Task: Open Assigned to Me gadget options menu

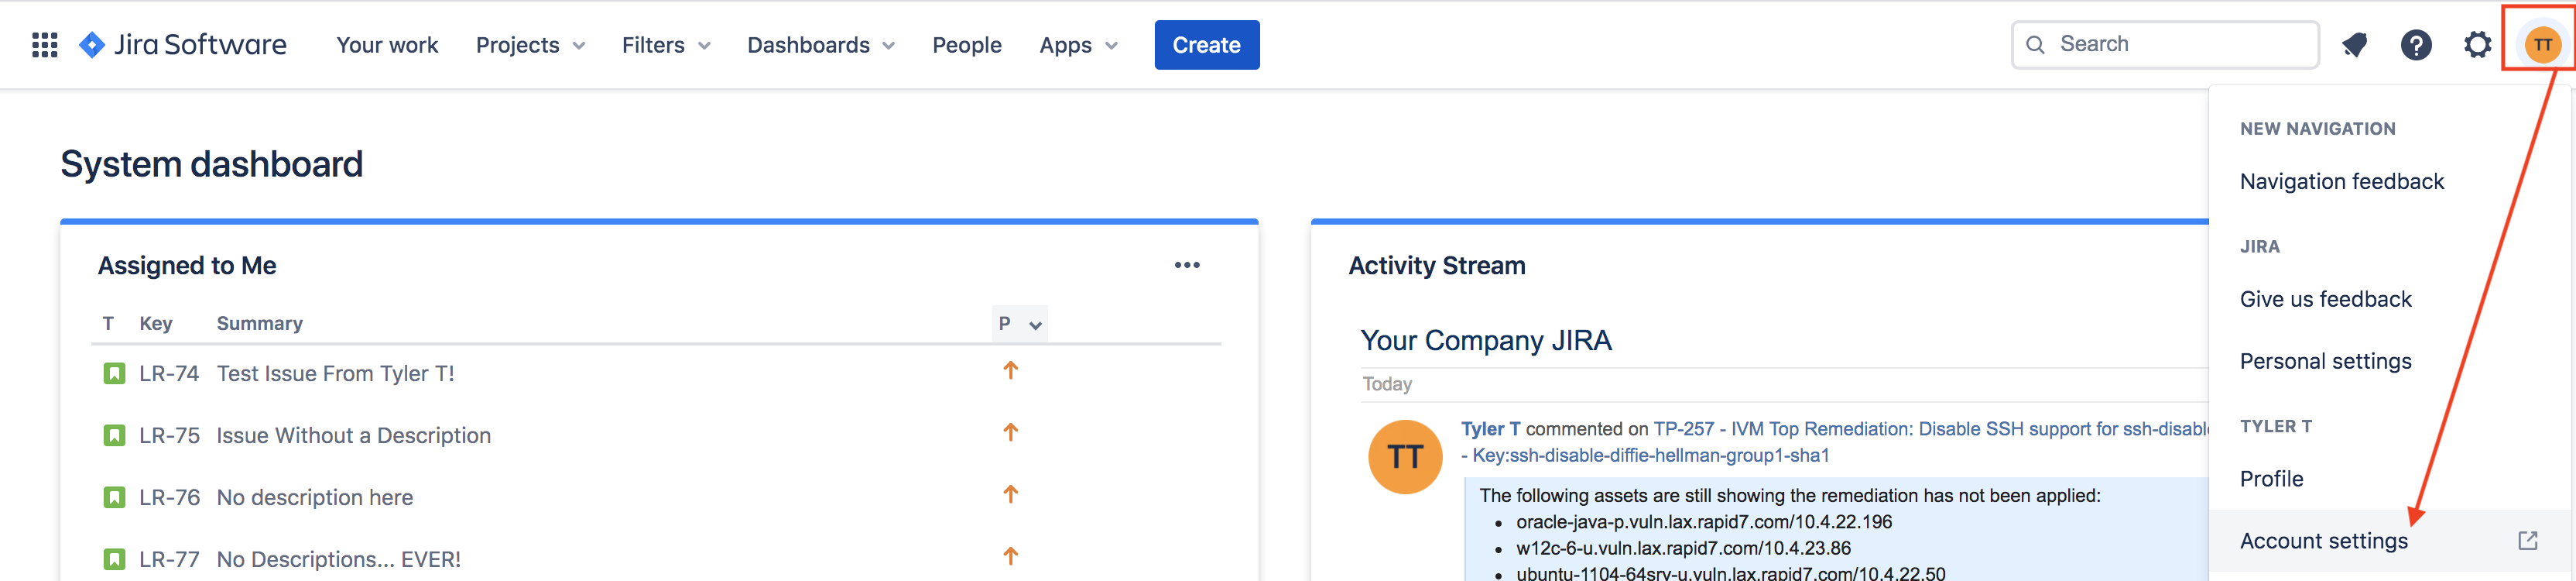Action: (1186, 265)
